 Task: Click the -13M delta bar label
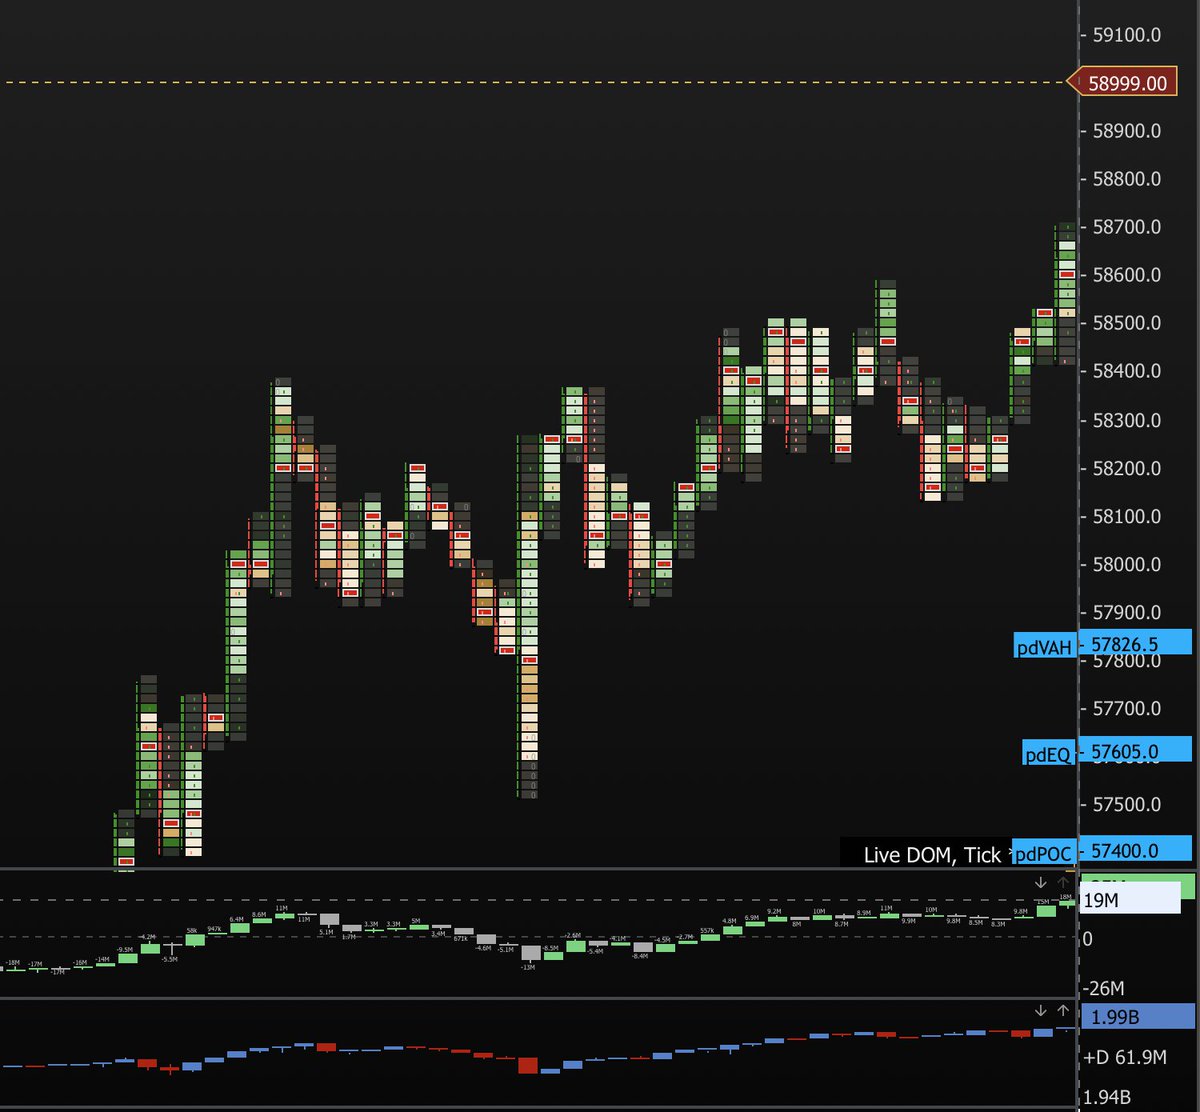point(528,966)
